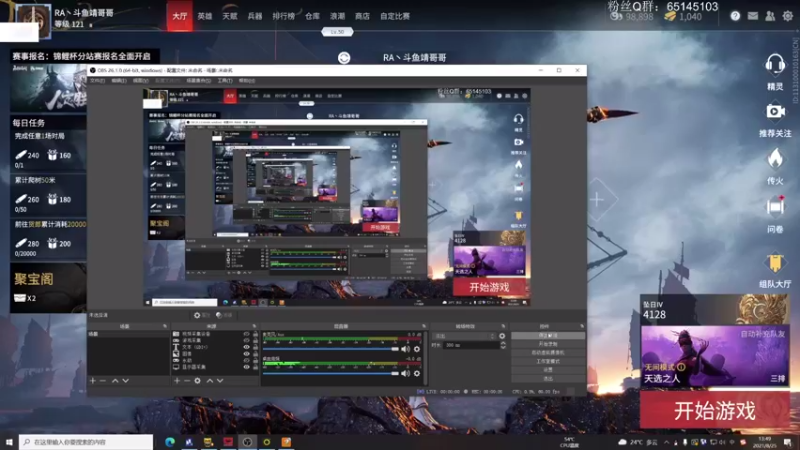Open OBS 工具(T) menu
The height and width of the screenshot is (450, 800).
pos(225,81)
